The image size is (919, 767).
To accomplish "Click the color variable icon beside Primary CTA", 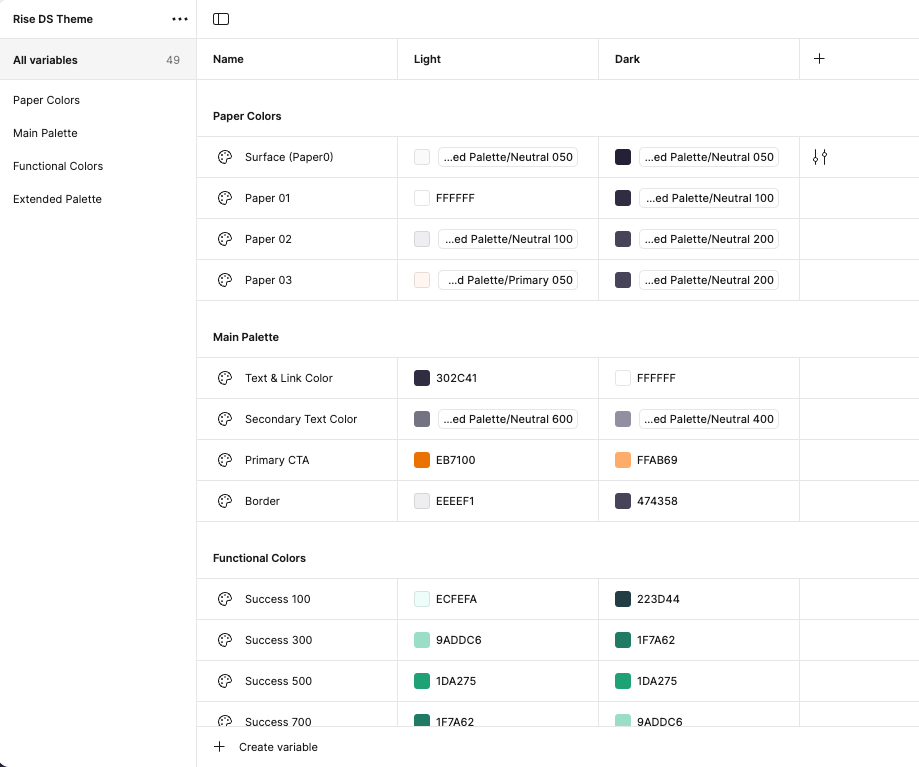I will (224, 460).
